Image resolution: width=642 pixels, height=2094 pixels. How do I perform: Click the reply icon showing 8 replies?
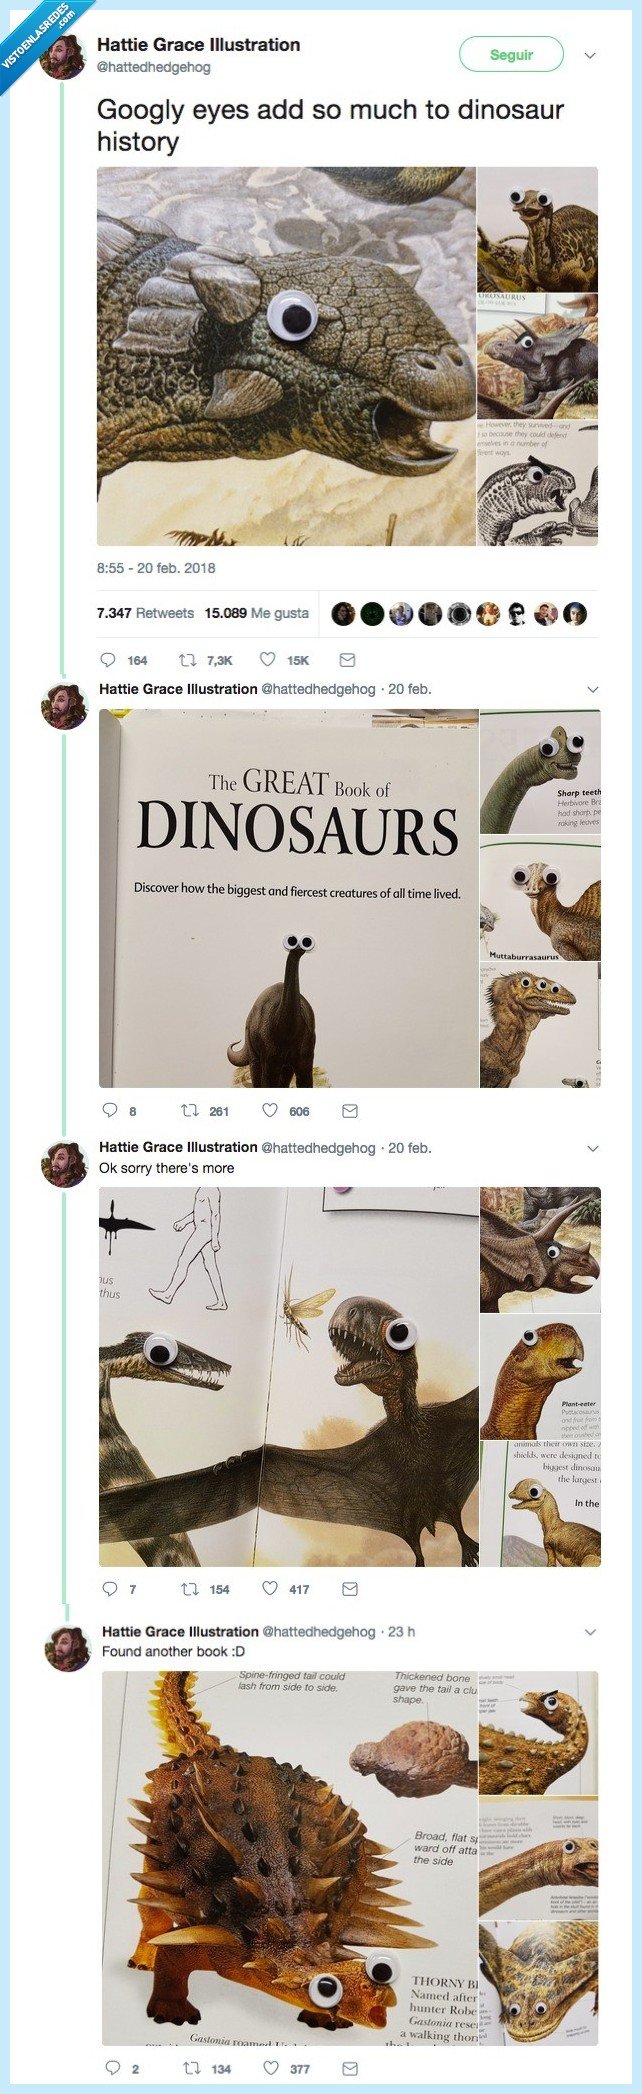click(108, 1110)
